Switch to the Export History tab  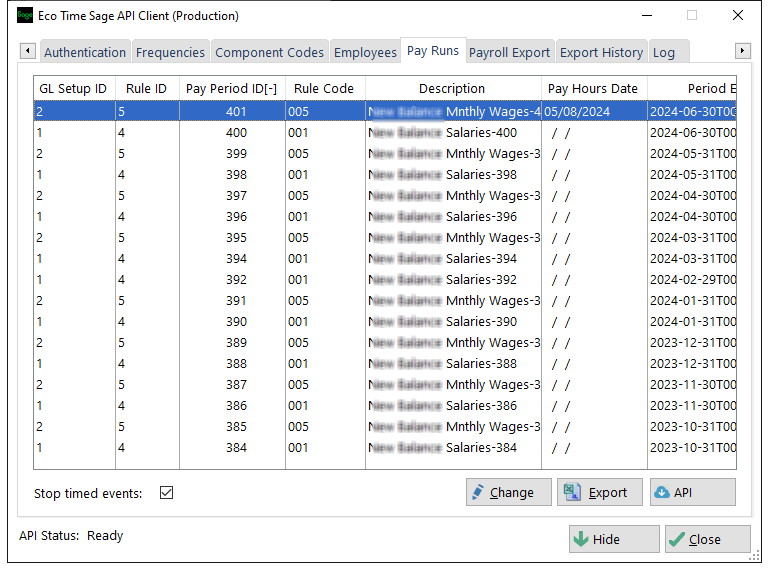coord(601,52)
